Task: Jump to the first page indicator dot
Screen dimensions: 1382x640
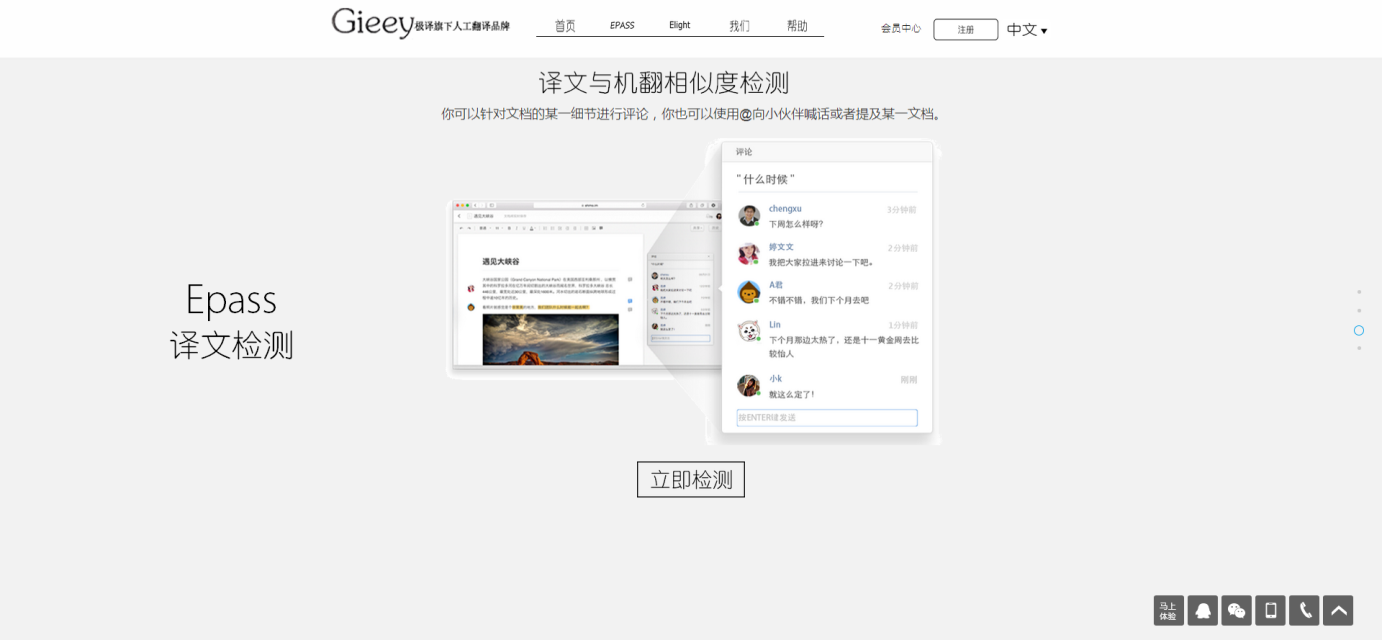Action: [1359, 292]
